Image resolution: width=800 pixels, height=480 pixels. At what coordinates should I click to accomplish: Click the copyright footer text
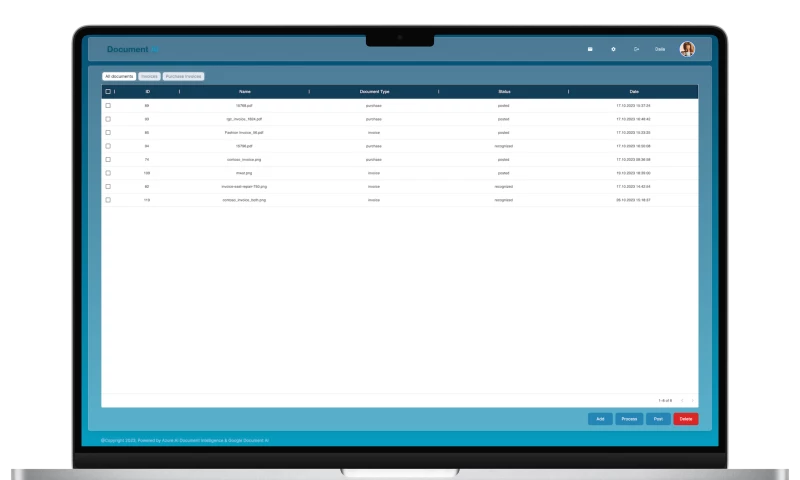[185, 440]
